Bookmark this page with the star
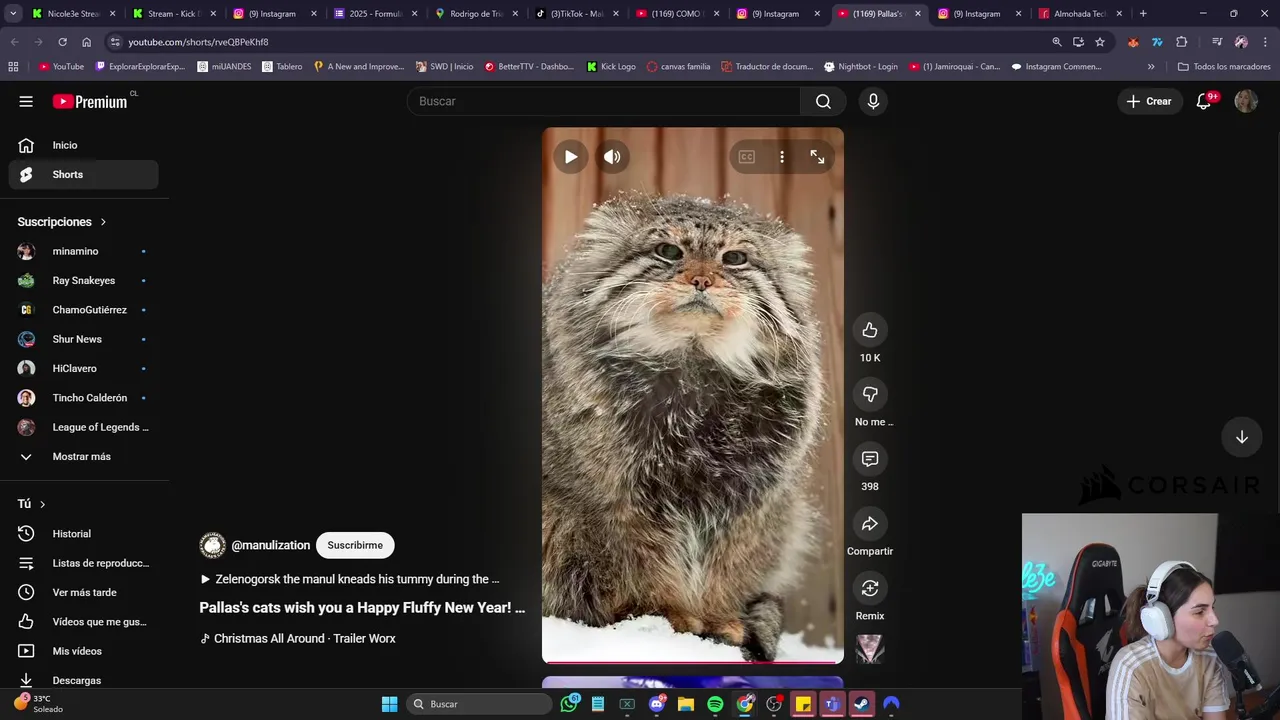 point(1100,42)
